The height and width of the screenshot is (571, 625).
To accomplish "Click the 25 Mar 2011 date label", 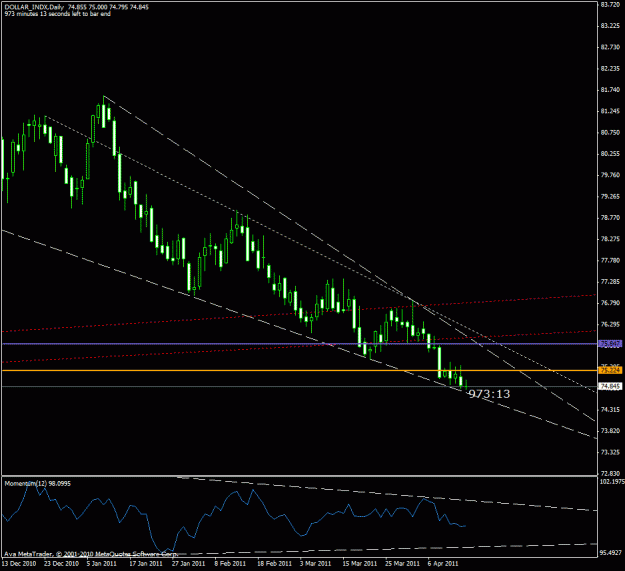I will pos(403,563).
